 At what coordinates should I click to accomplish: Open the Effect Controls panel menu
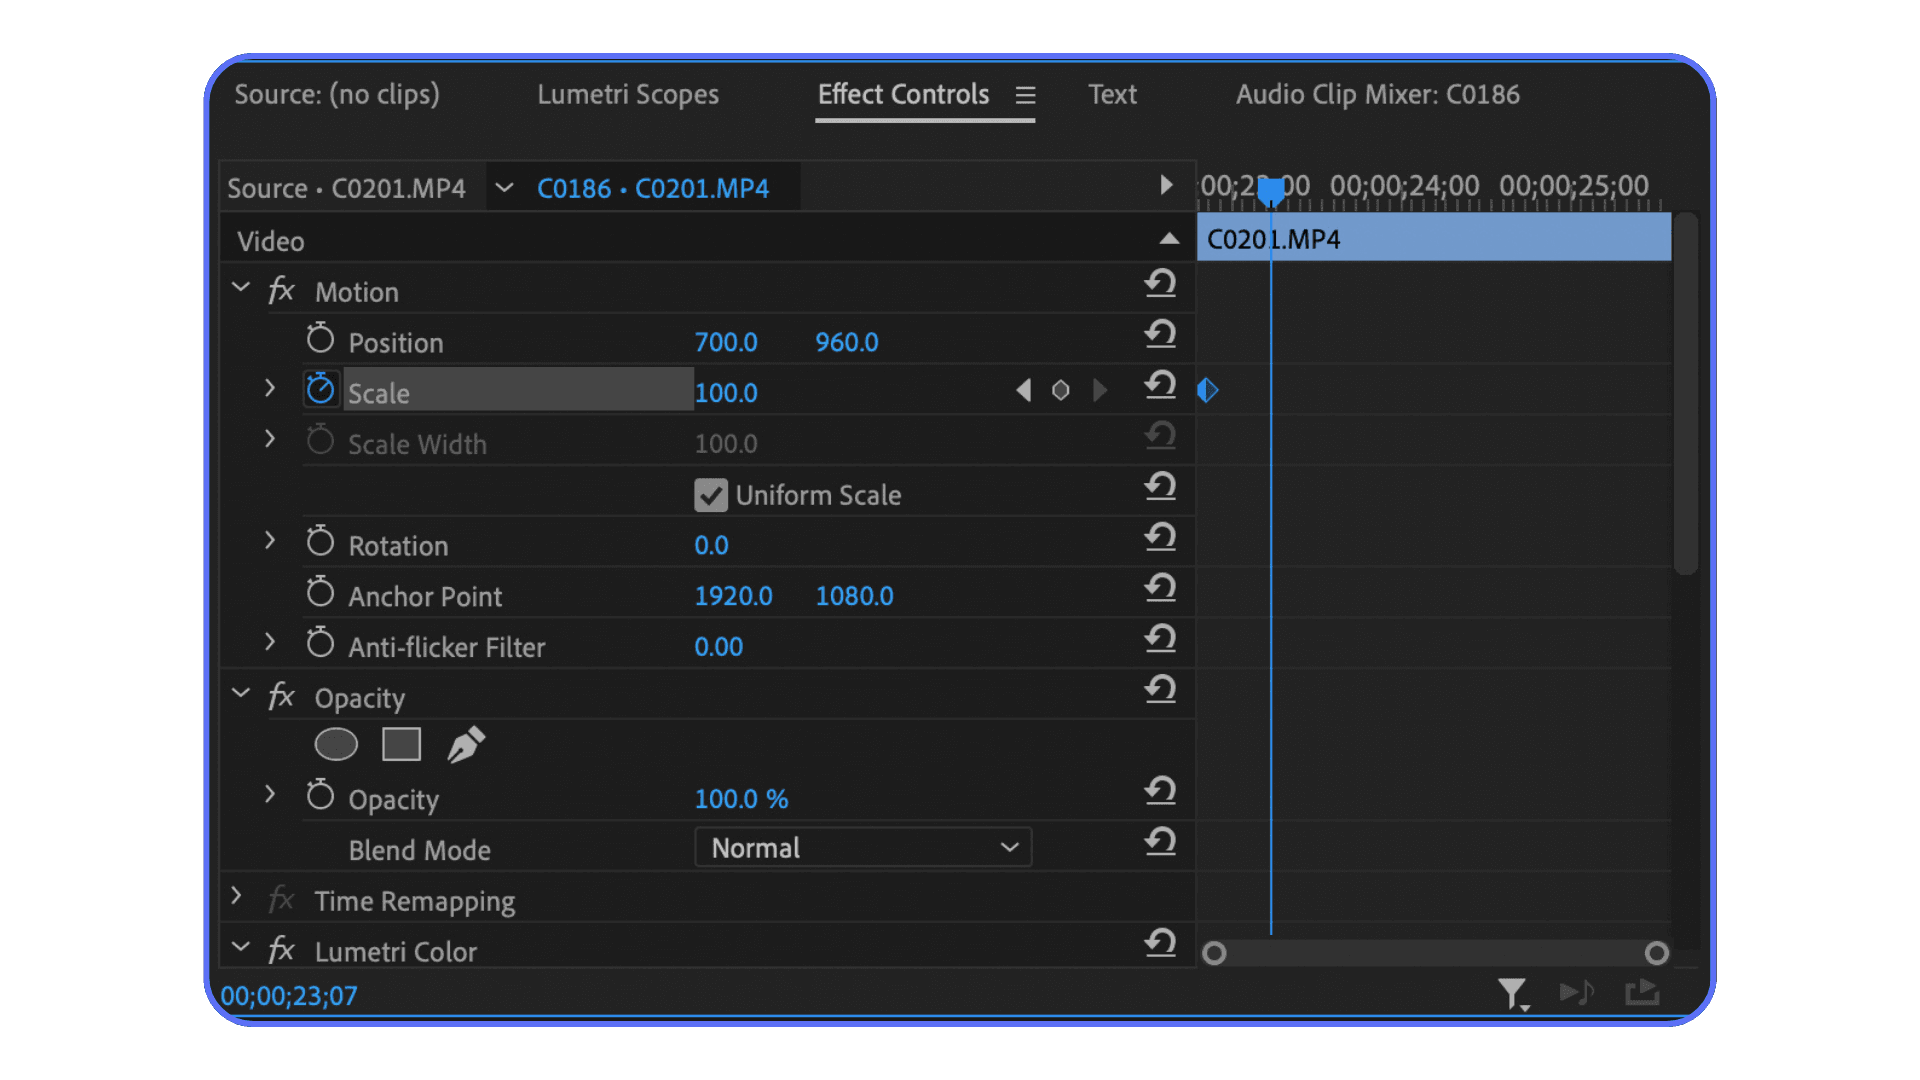coord(1026,95)
